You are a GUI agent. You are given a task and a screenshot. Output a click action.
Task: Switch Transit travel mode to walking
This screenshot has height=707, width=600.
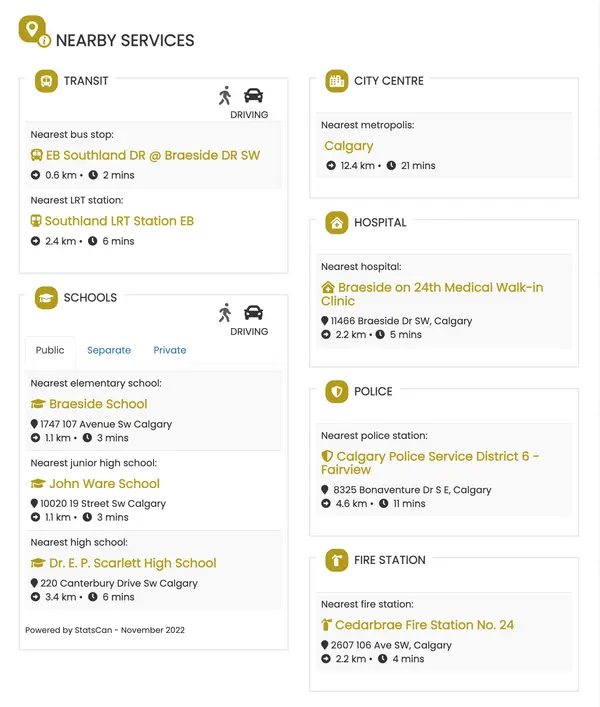click(x=225, y=96)
